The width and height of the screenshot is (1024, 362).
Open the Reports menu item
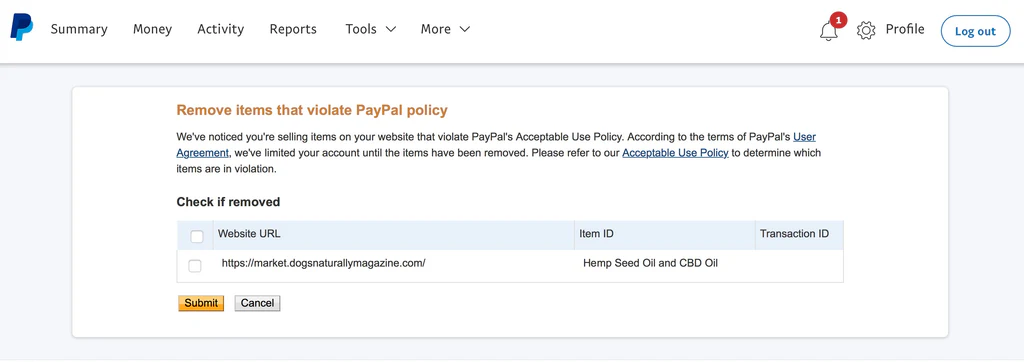click(293, 29)
